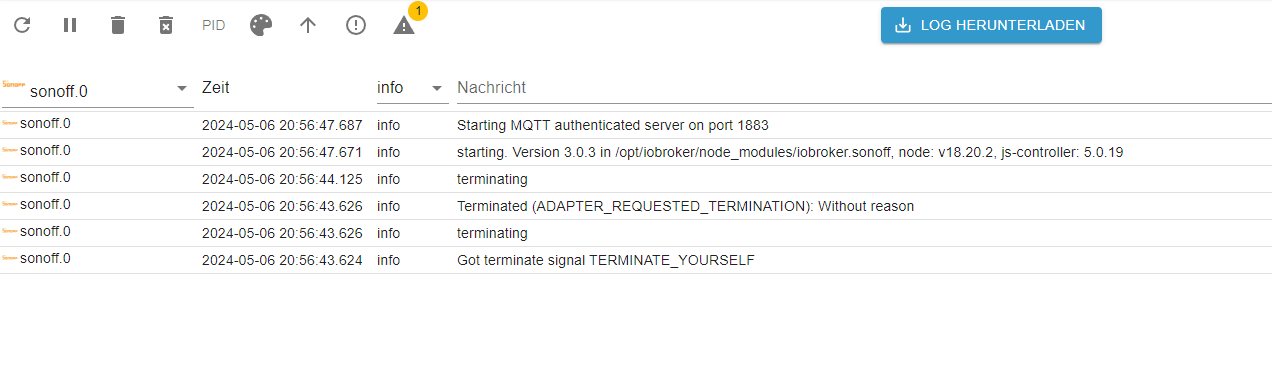Download log with LOG HERUNTERLADEN button
This screenshot has height=382, width=1272.
991,26
